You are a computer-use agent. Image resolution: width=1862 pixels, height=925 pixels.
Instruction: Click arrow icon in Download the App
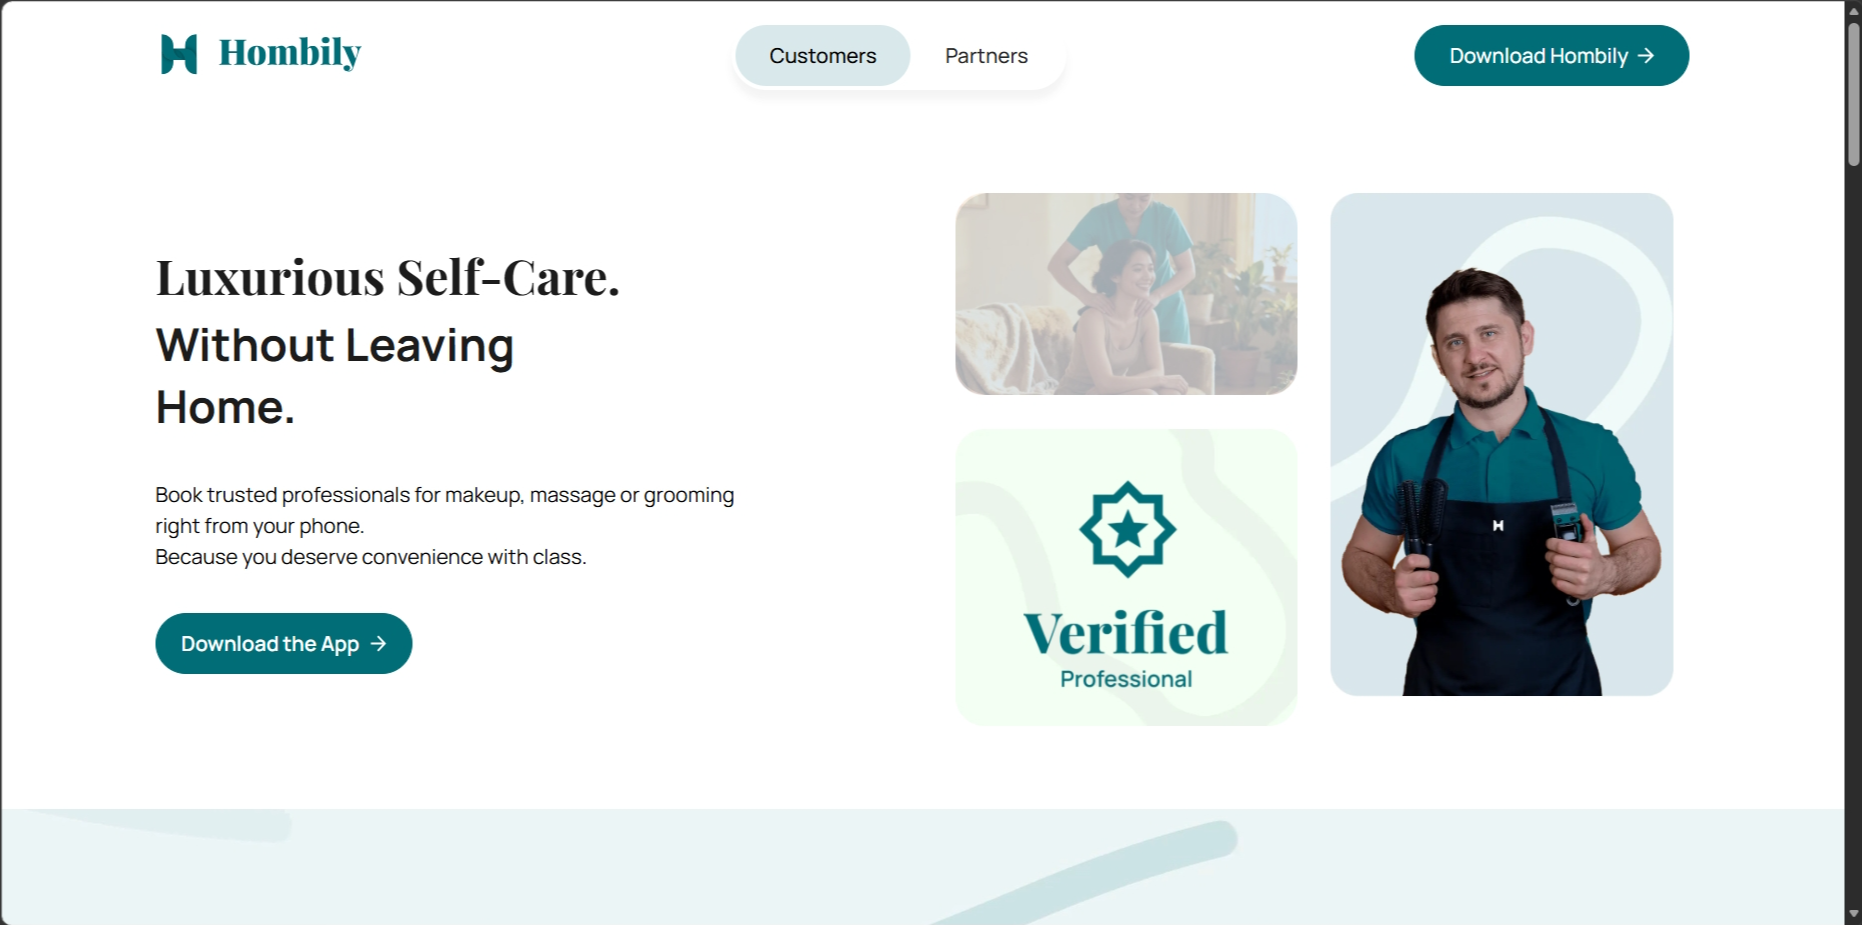pyautogui.click(x=378, y=644)
